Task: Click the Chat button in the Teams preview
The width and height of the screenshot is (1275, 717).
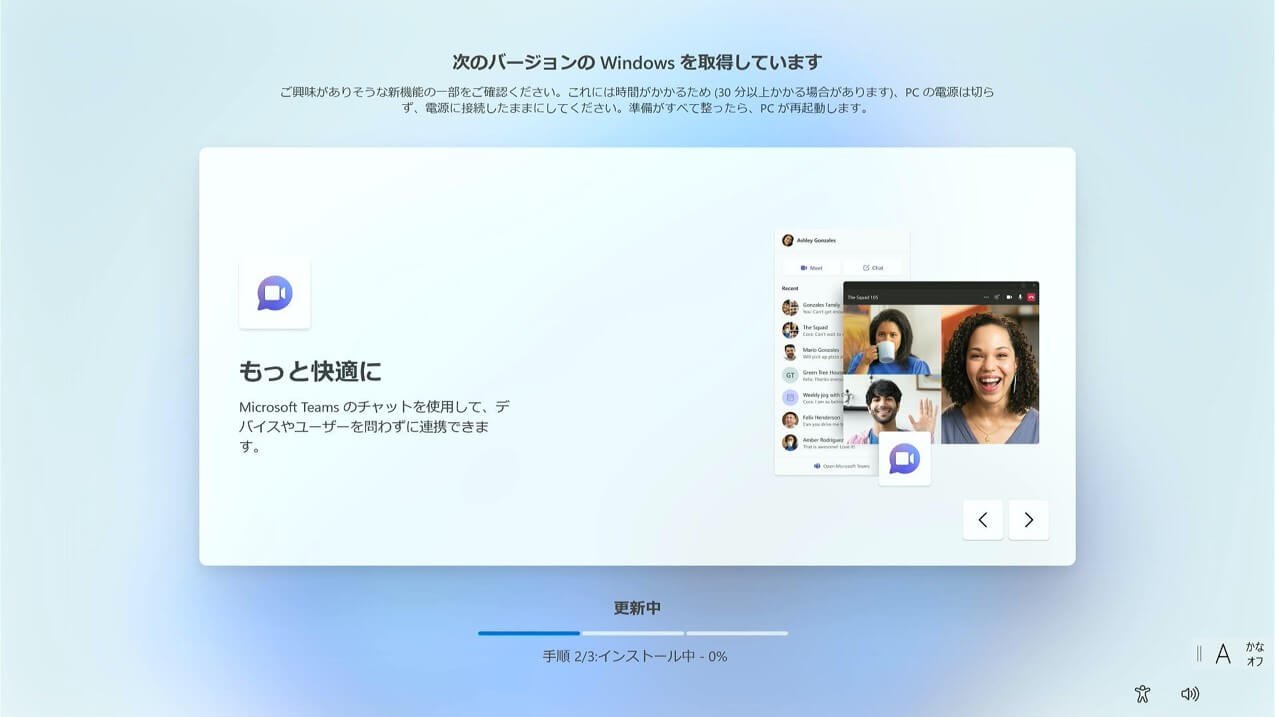Action: 872,268
